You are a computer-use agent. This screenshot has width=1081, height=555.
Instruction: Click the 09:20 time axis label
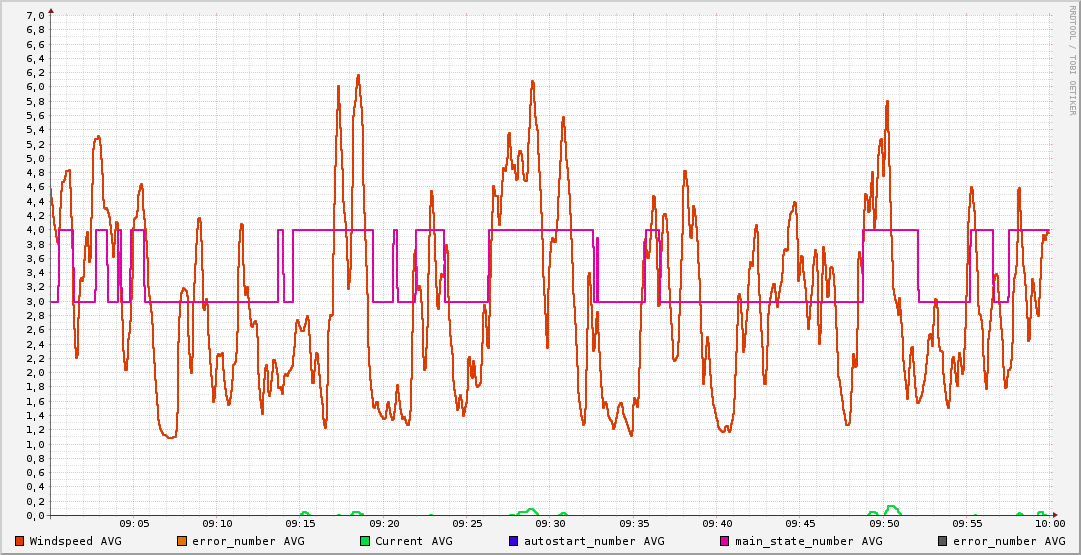[384, 524]
